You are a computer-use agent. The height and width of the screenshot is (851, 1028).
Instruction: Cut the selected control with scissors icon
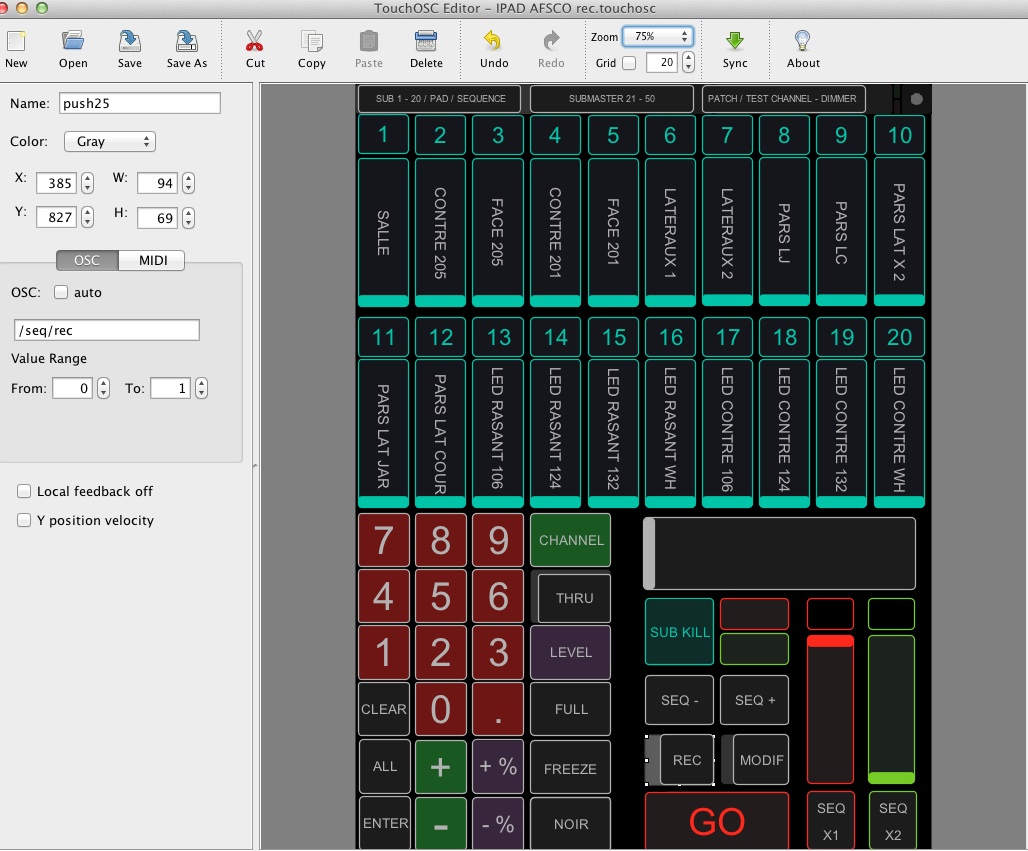pos(255,42)
